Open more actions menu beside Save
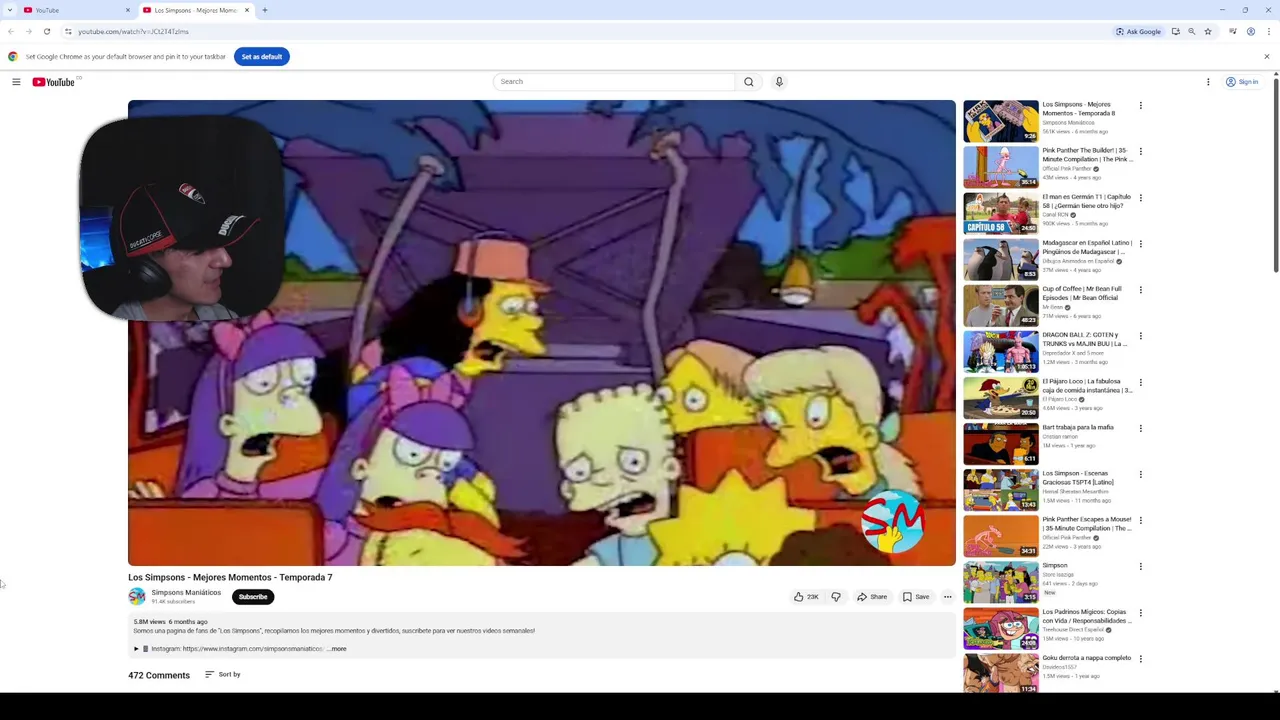1280x720 pixels. coord(947,597)
